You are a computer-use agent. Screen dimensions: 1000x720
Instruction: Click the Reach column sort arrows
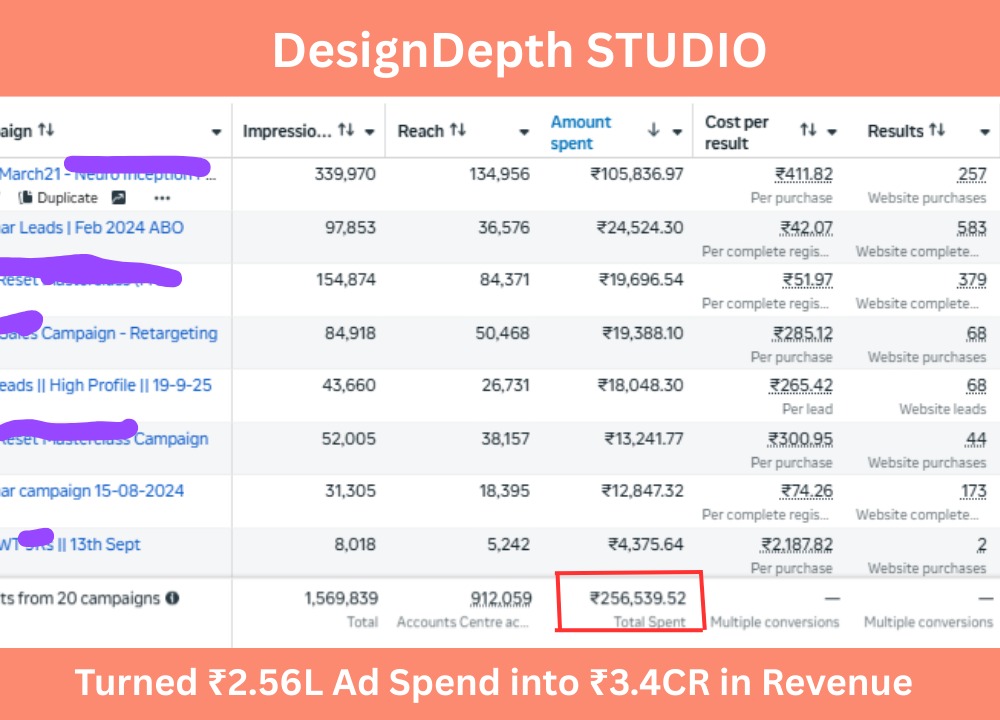[458, 131]
